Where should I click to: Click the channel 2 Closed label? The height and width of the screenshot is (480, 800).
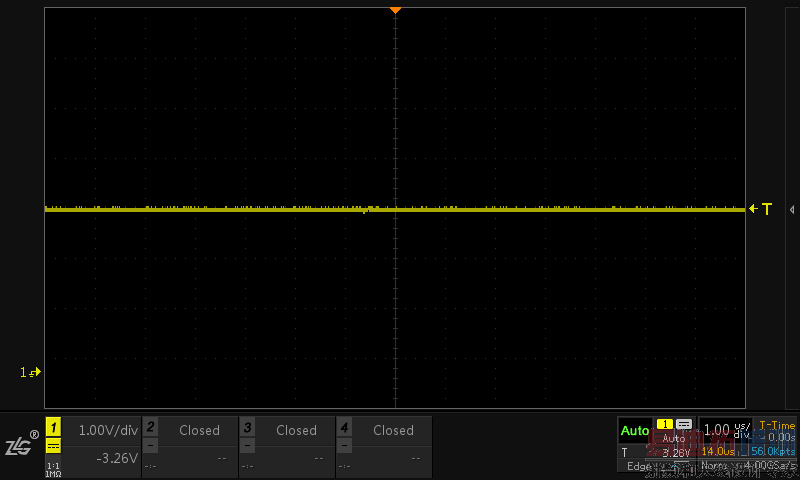coord(199,431)
